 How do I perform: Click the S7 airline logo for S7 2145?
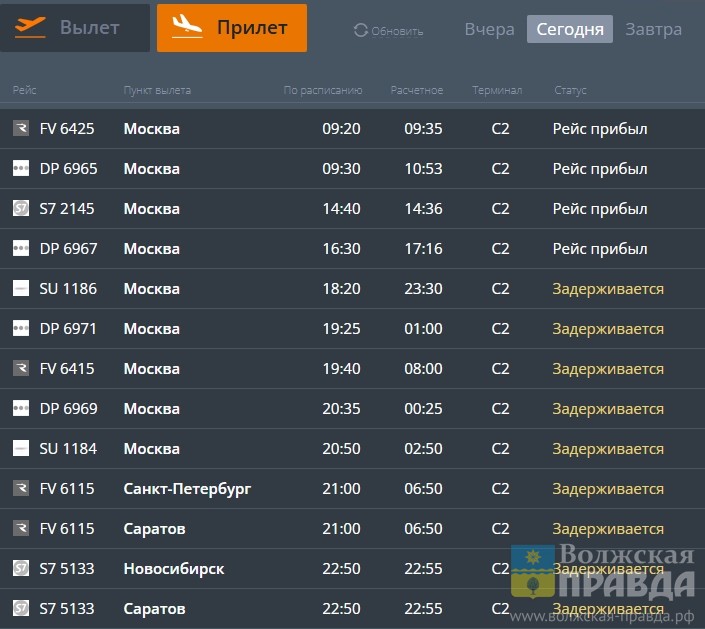[x=21, y=209]
